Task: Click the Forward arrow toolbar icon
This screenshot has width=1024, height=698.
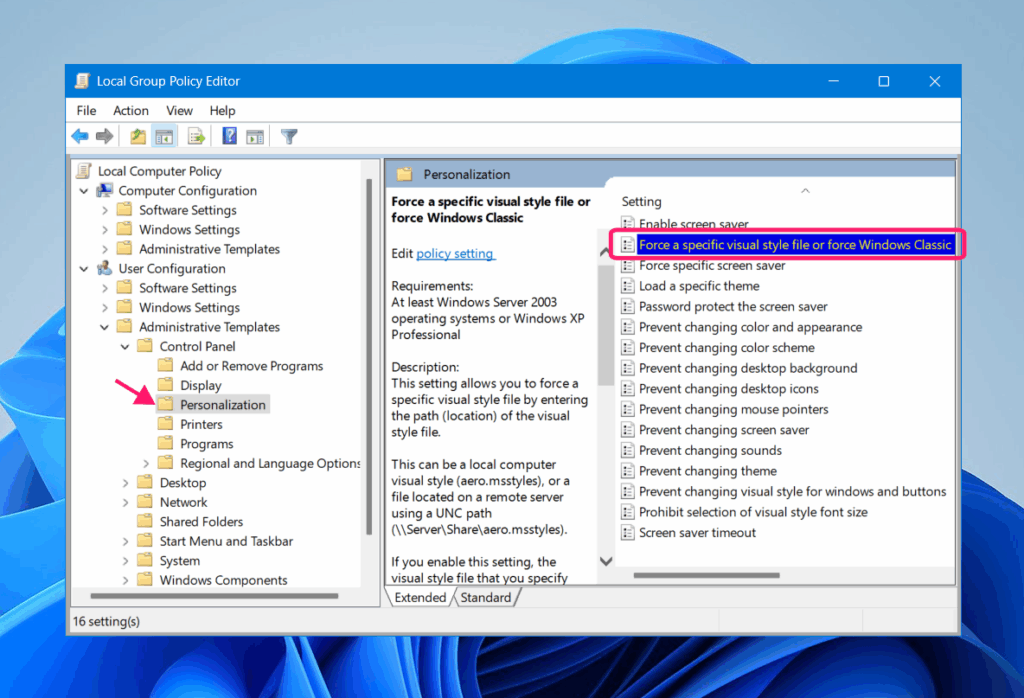Action: [x=104, y=136]
